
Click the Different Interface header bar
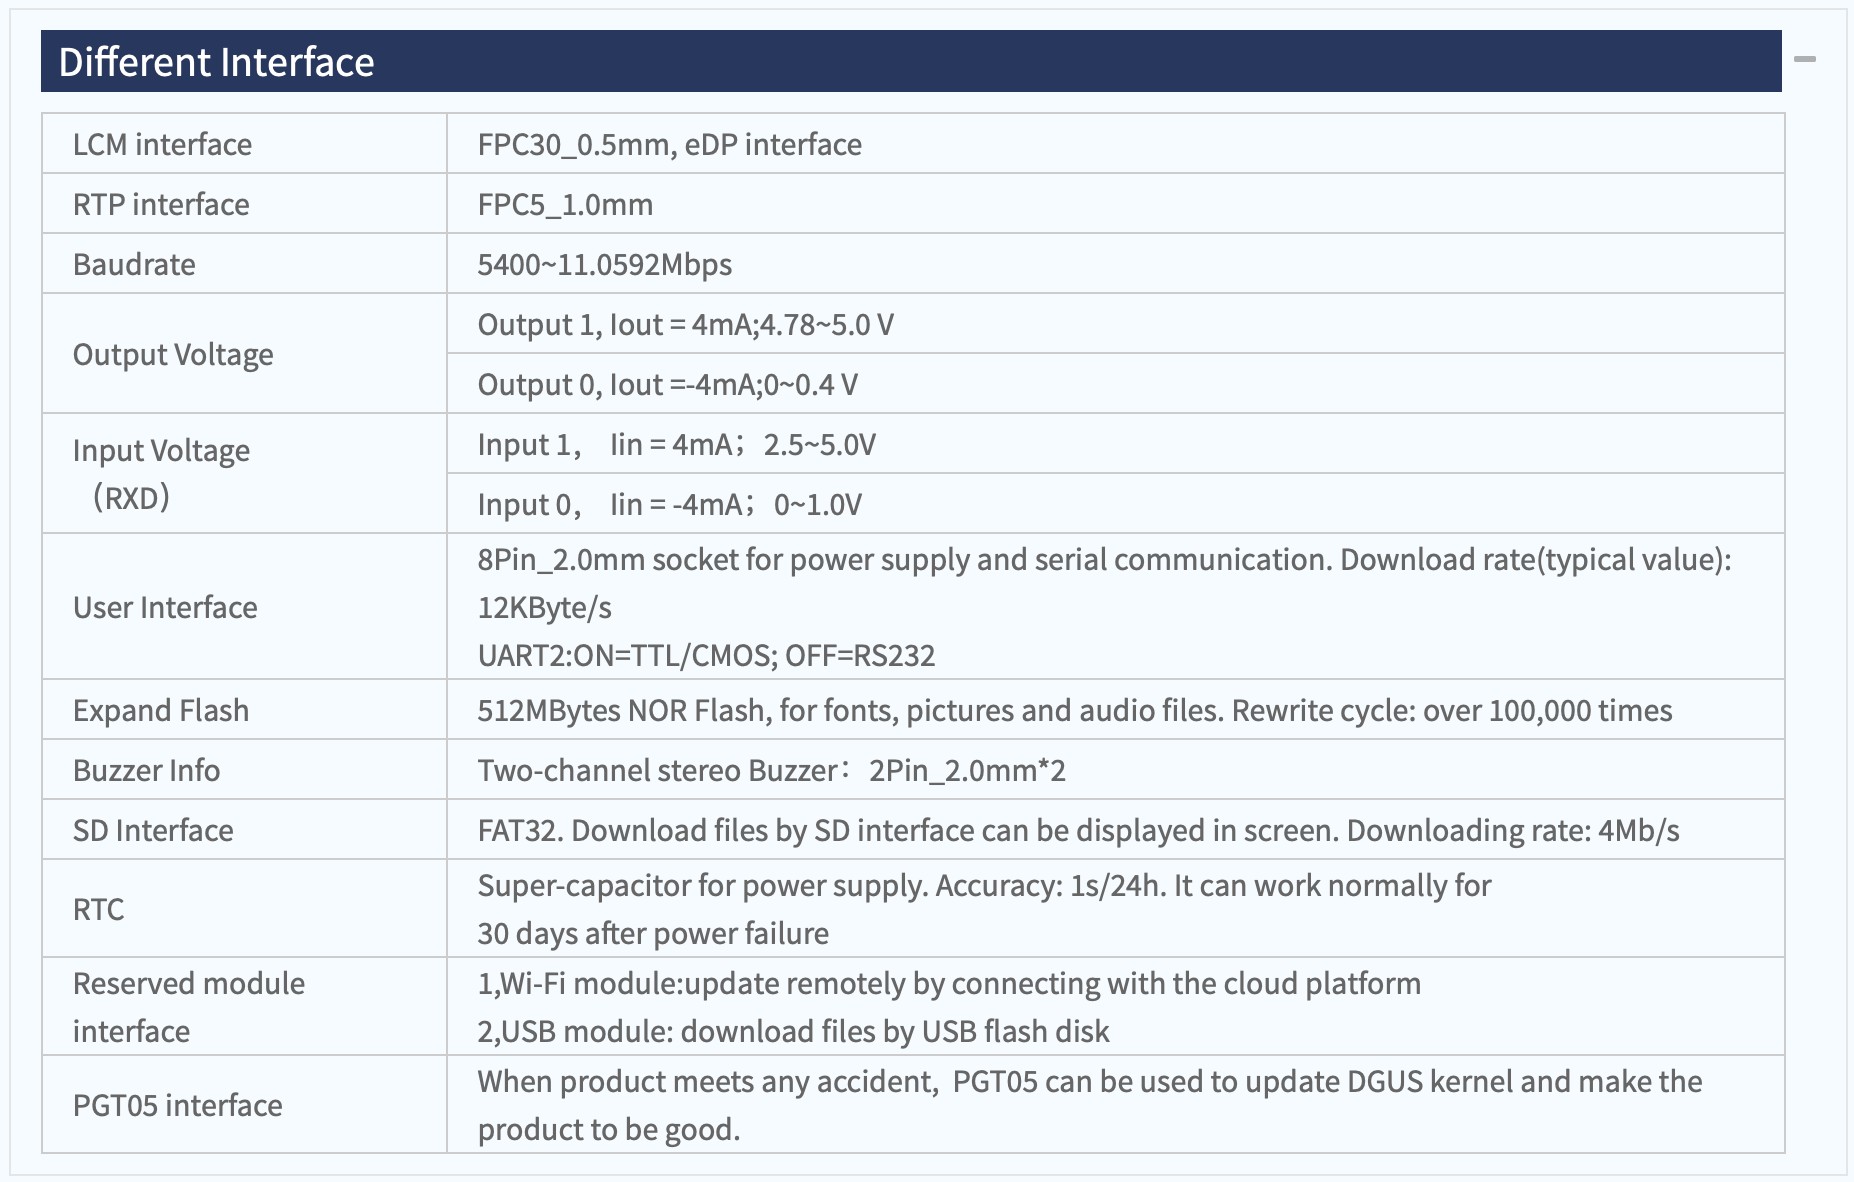click(911, 61)
